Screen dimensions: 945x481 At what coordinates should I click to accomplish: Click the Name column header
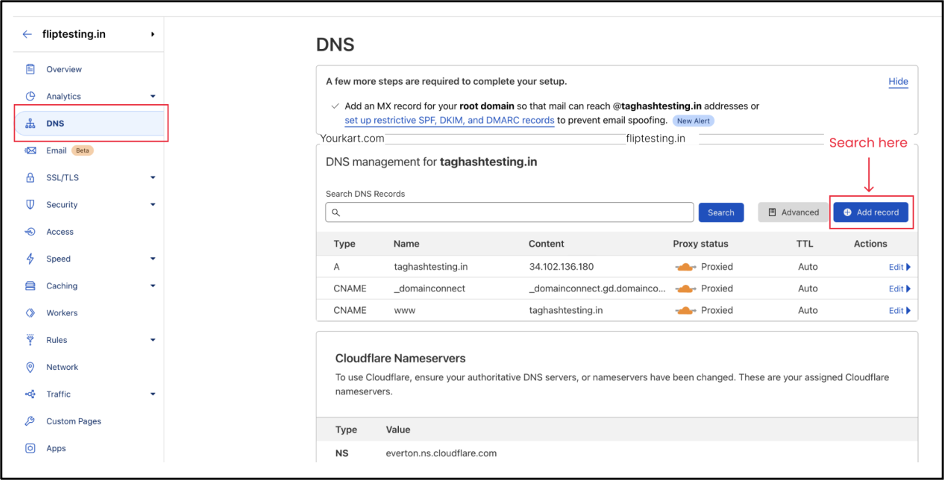click(406, 244)
